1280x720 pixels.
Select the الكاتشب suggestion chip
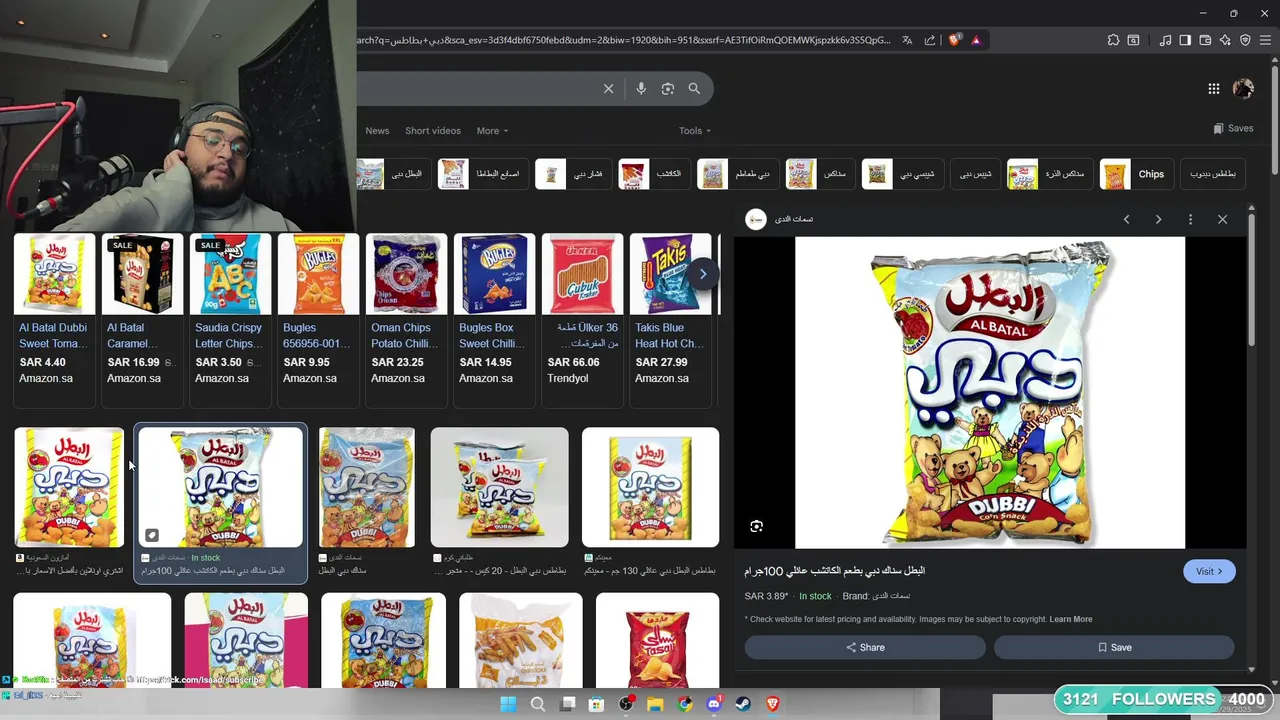pos(653,174)
